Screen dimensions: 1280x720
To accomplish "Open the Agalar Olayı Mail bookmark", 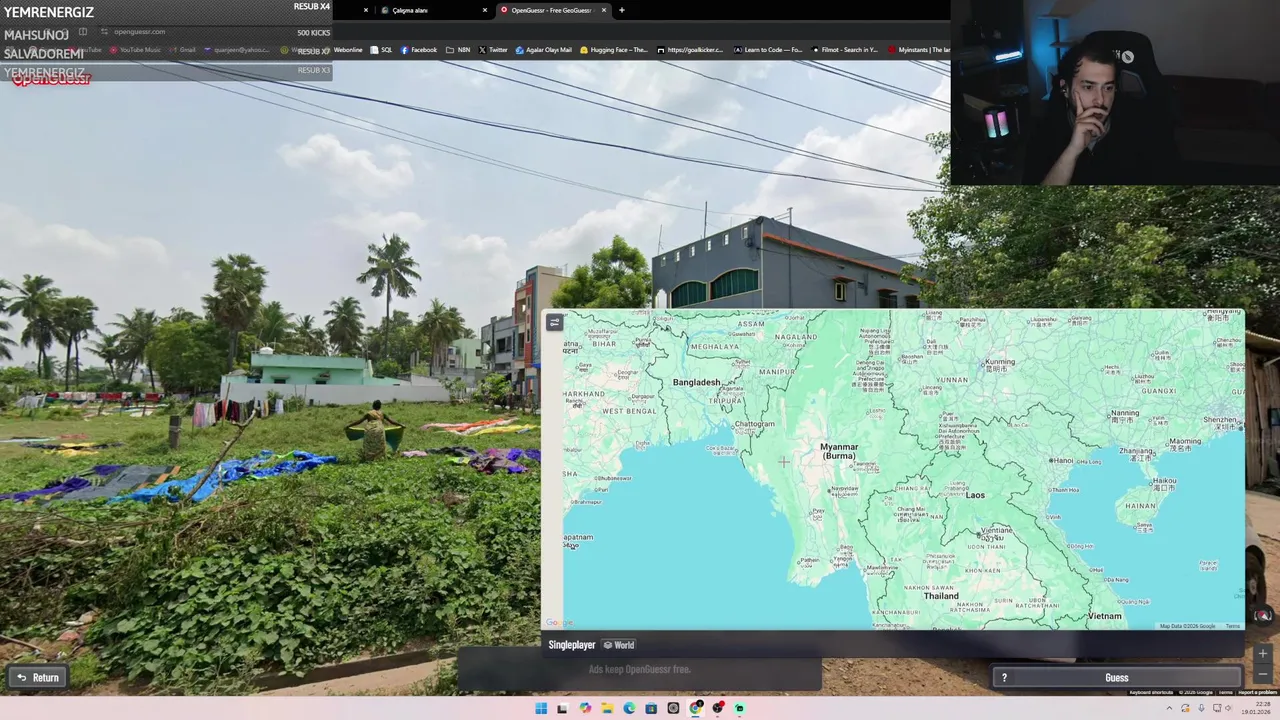I will click(x=544, y=49).
